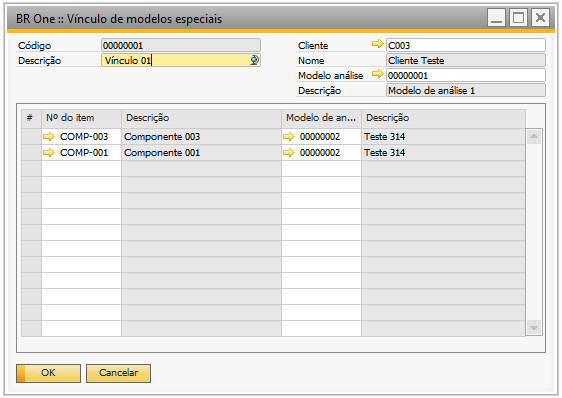This screenshot has height=398, width=562.
Task: Select model 00000002 in COMP-001 row
Action: point(322,153)
